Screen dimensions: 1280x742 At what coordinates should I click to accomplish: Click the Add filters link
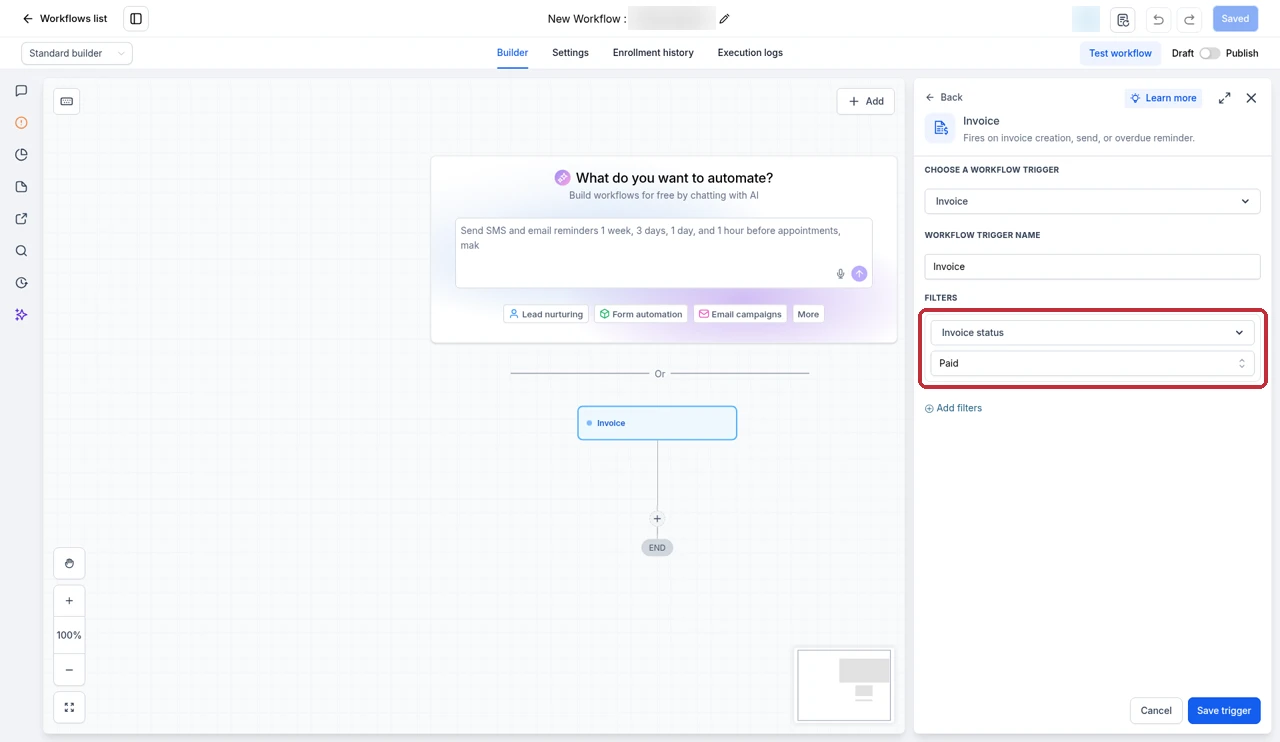click(953, 408)
